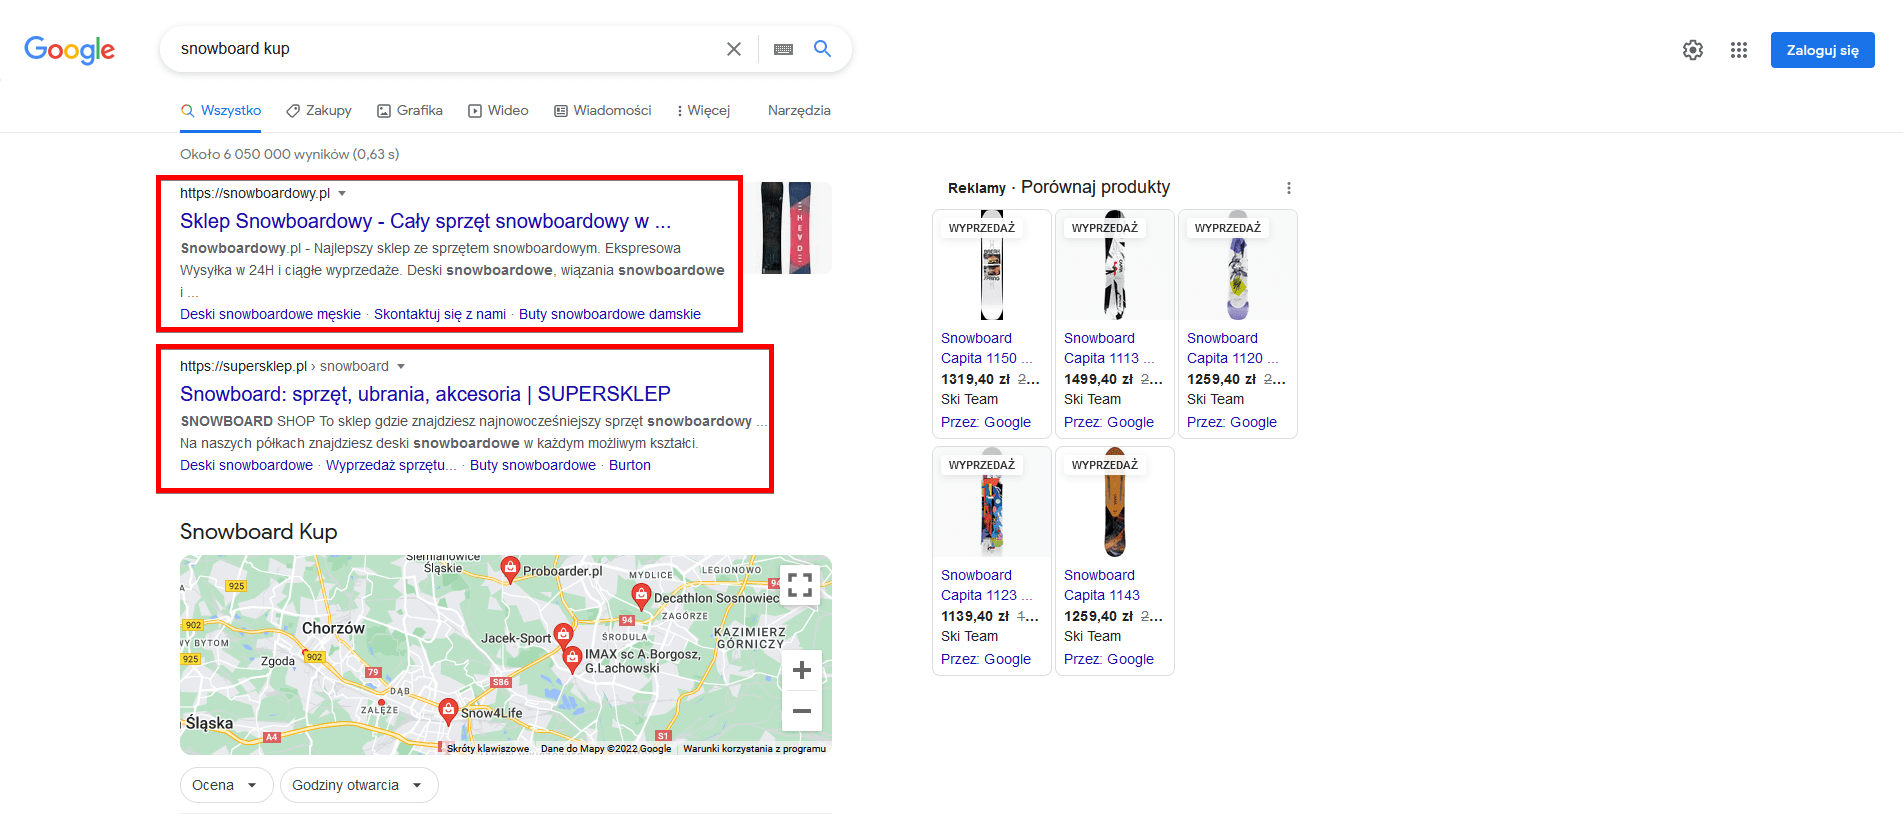Open the on-screen keyboard icon
Screen dimensions: 1903x817
(x=783, y=49)
